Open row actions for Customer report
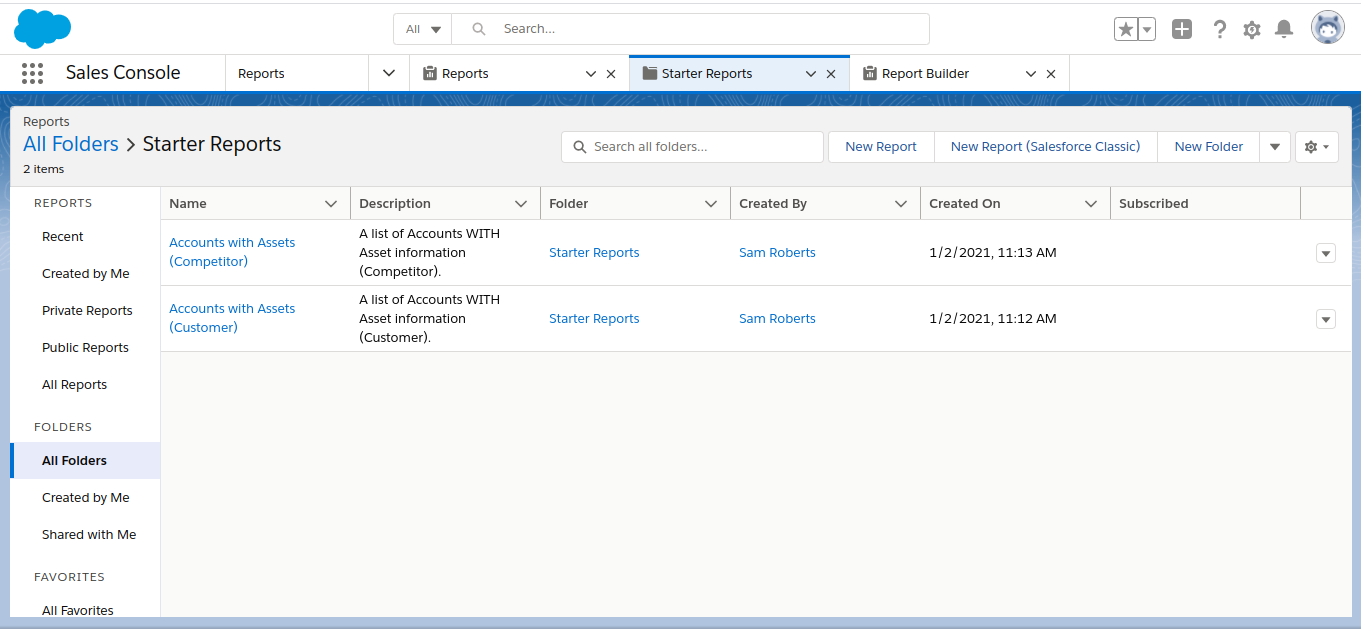The image size is (1361, 629). [x=1326, y=319]
